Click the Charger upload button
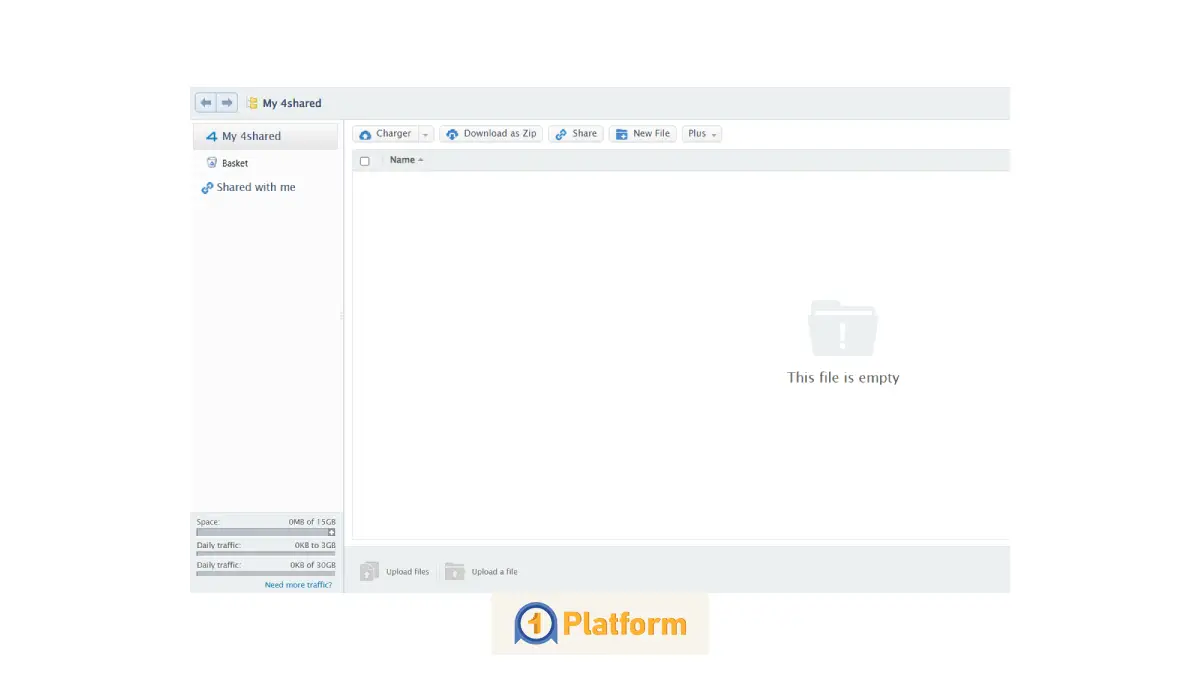 tap(385, 134)
